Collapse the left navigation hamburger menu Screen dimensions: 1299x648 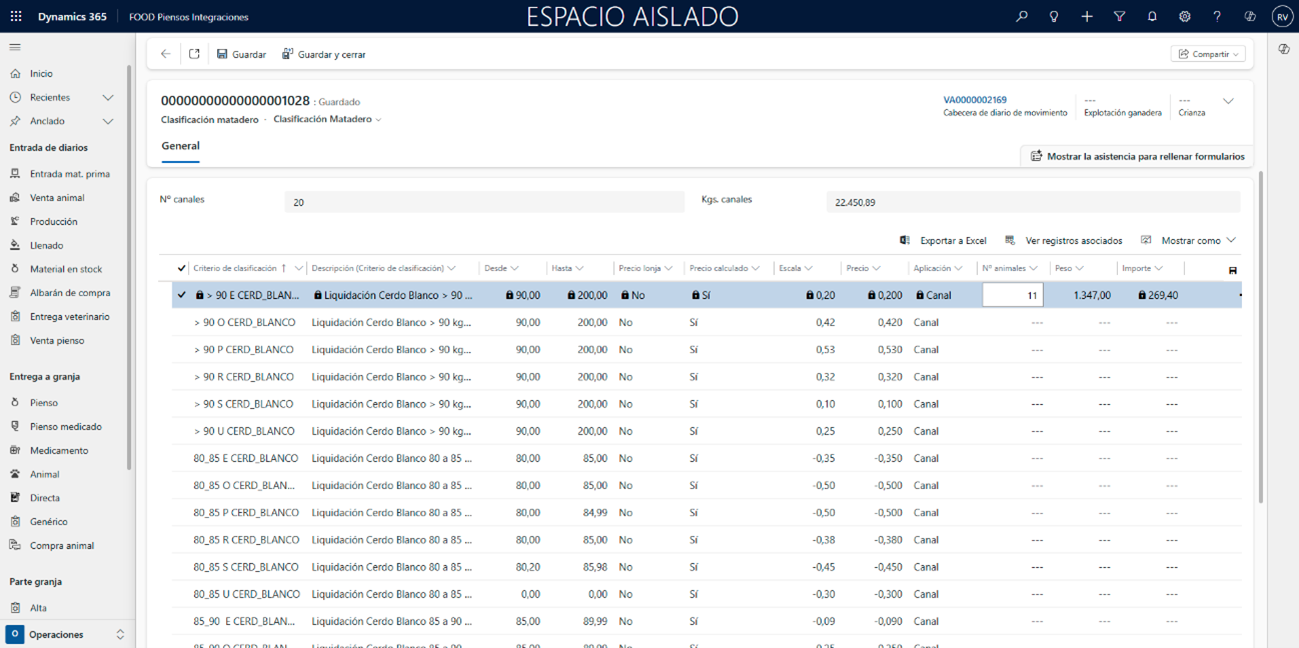point(15,47)
